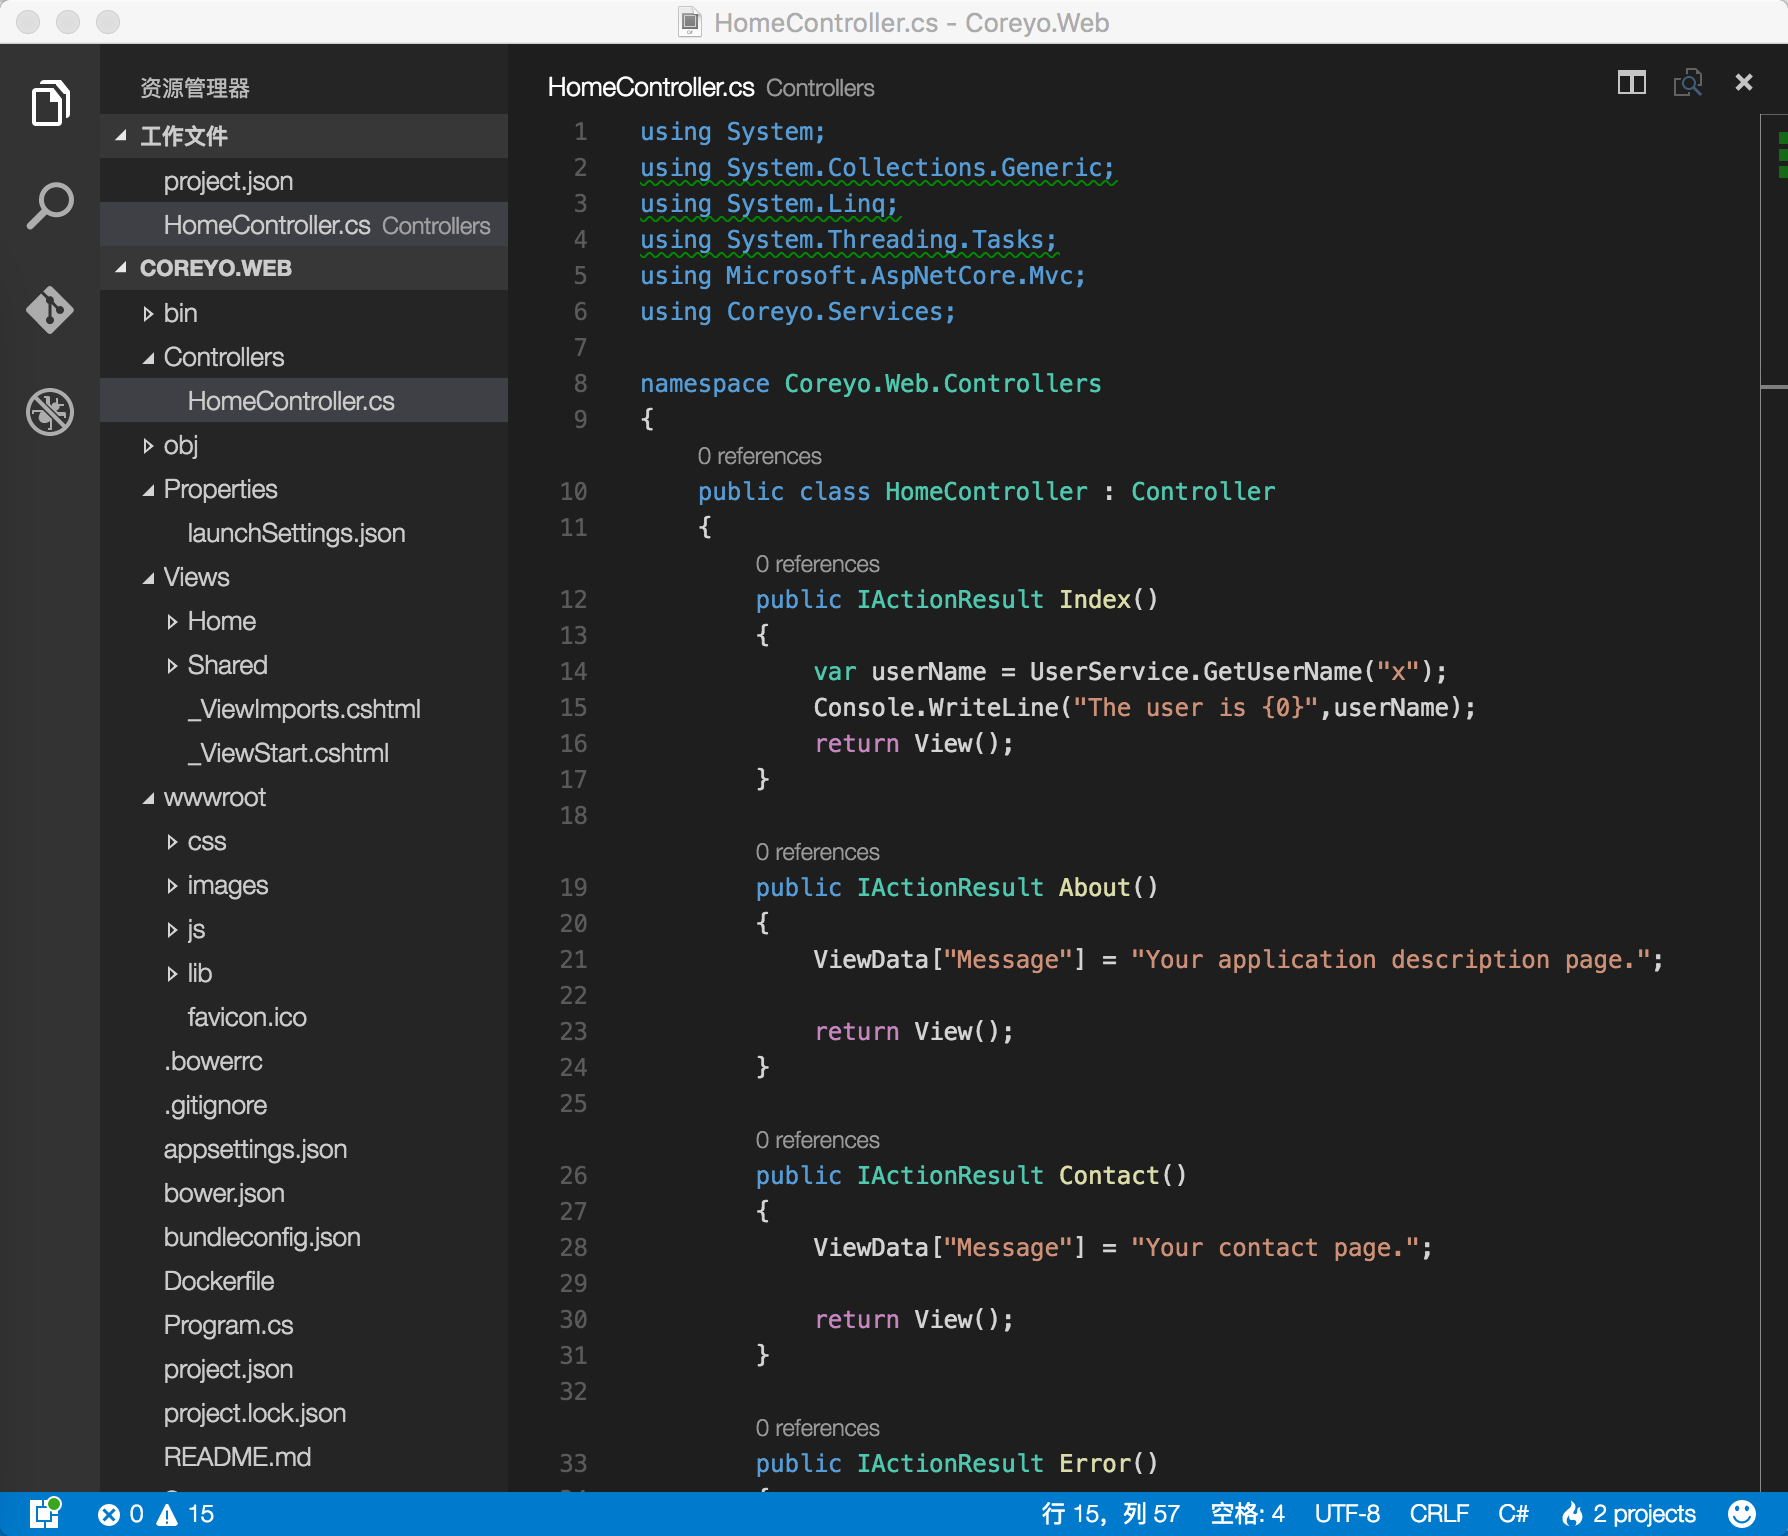Change language mode via C#
Viewport: 1788px width, 1536px height.
tap(1513, 1514)
